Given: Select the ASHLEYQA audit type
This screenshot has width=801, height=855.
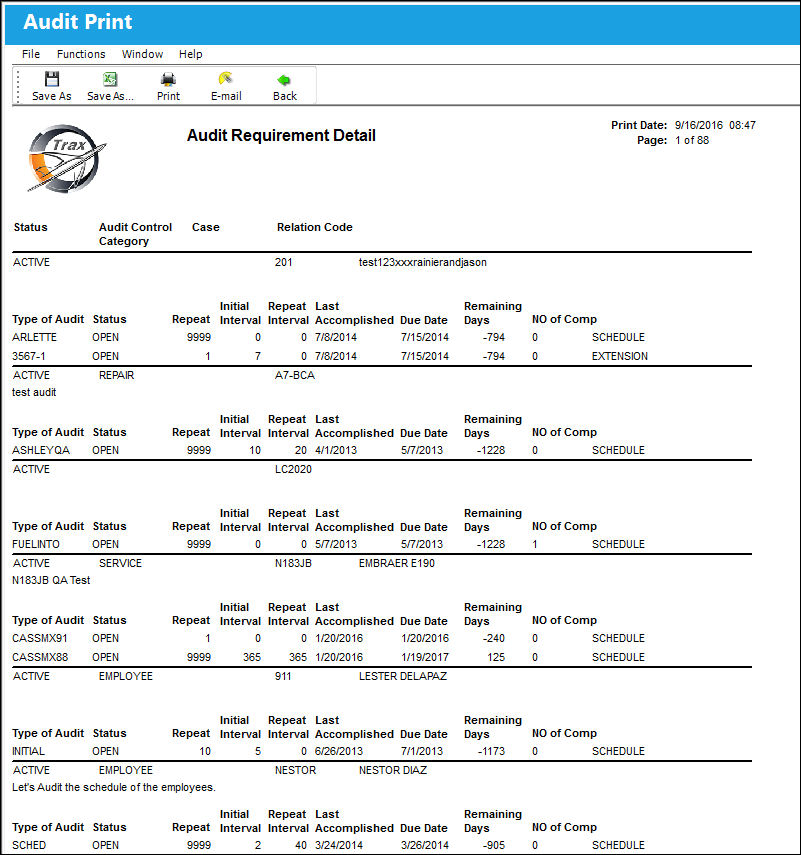Looking at the screenshot, I should (41, 450).
